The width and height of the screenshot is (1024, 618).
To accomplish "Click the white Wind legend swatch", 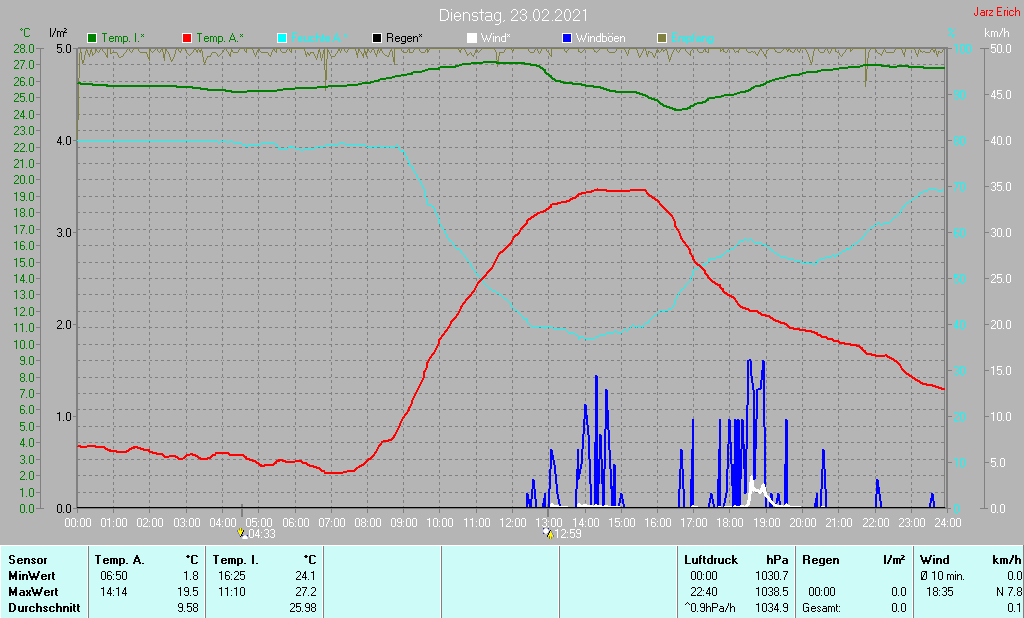I will coord(472,39).
